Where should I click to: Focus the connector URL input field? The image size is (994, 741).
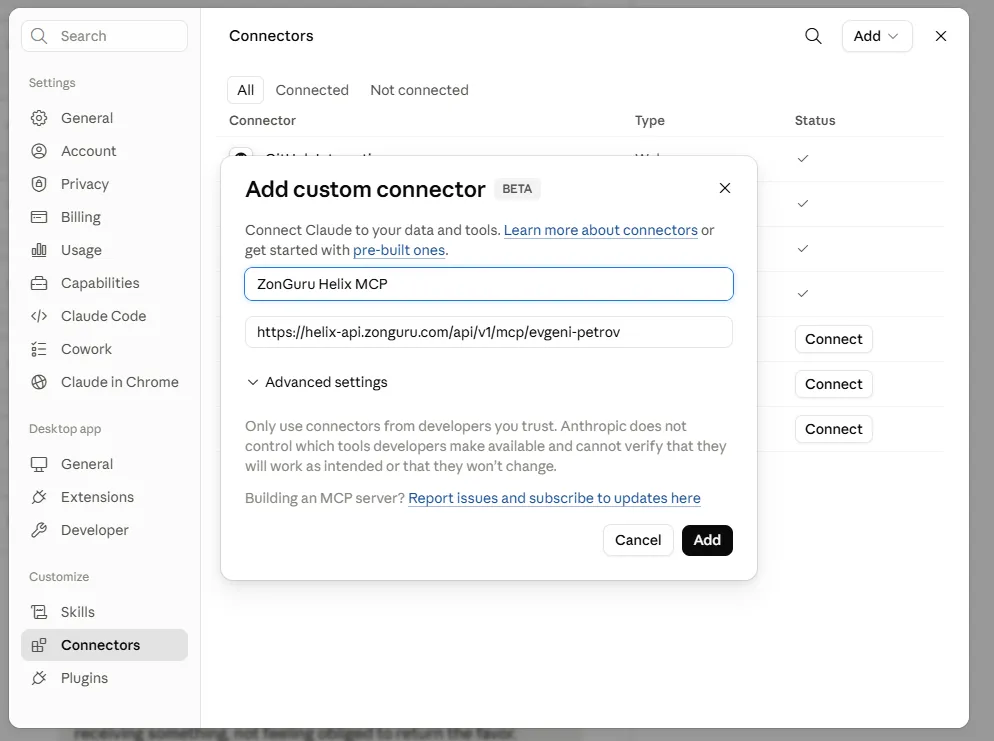coord(489,332)
